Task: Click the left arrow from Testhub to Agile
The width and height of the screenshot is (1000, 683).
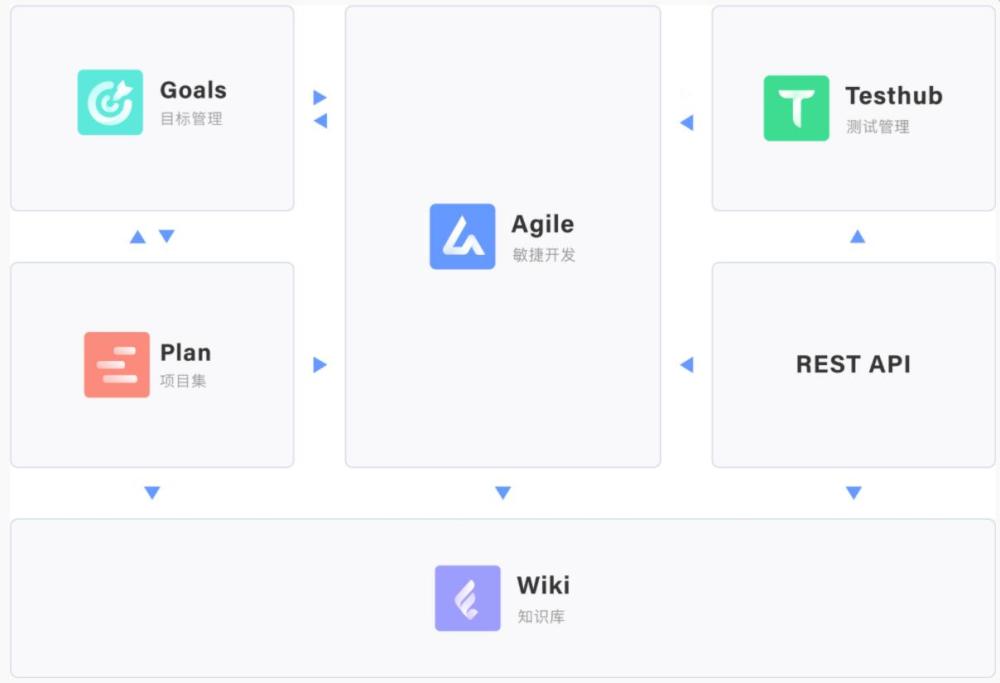Action: point(687,122)
